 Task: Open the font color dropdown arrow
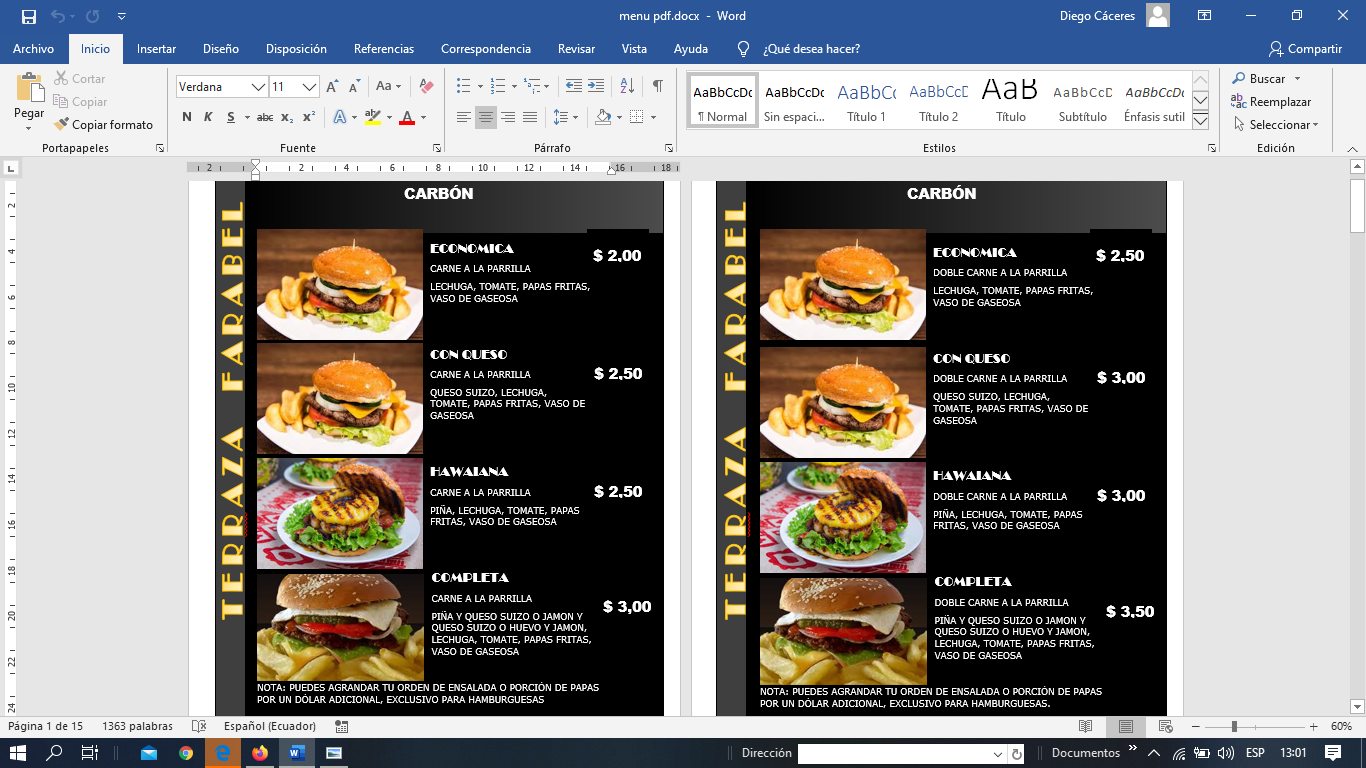[423, 117]
